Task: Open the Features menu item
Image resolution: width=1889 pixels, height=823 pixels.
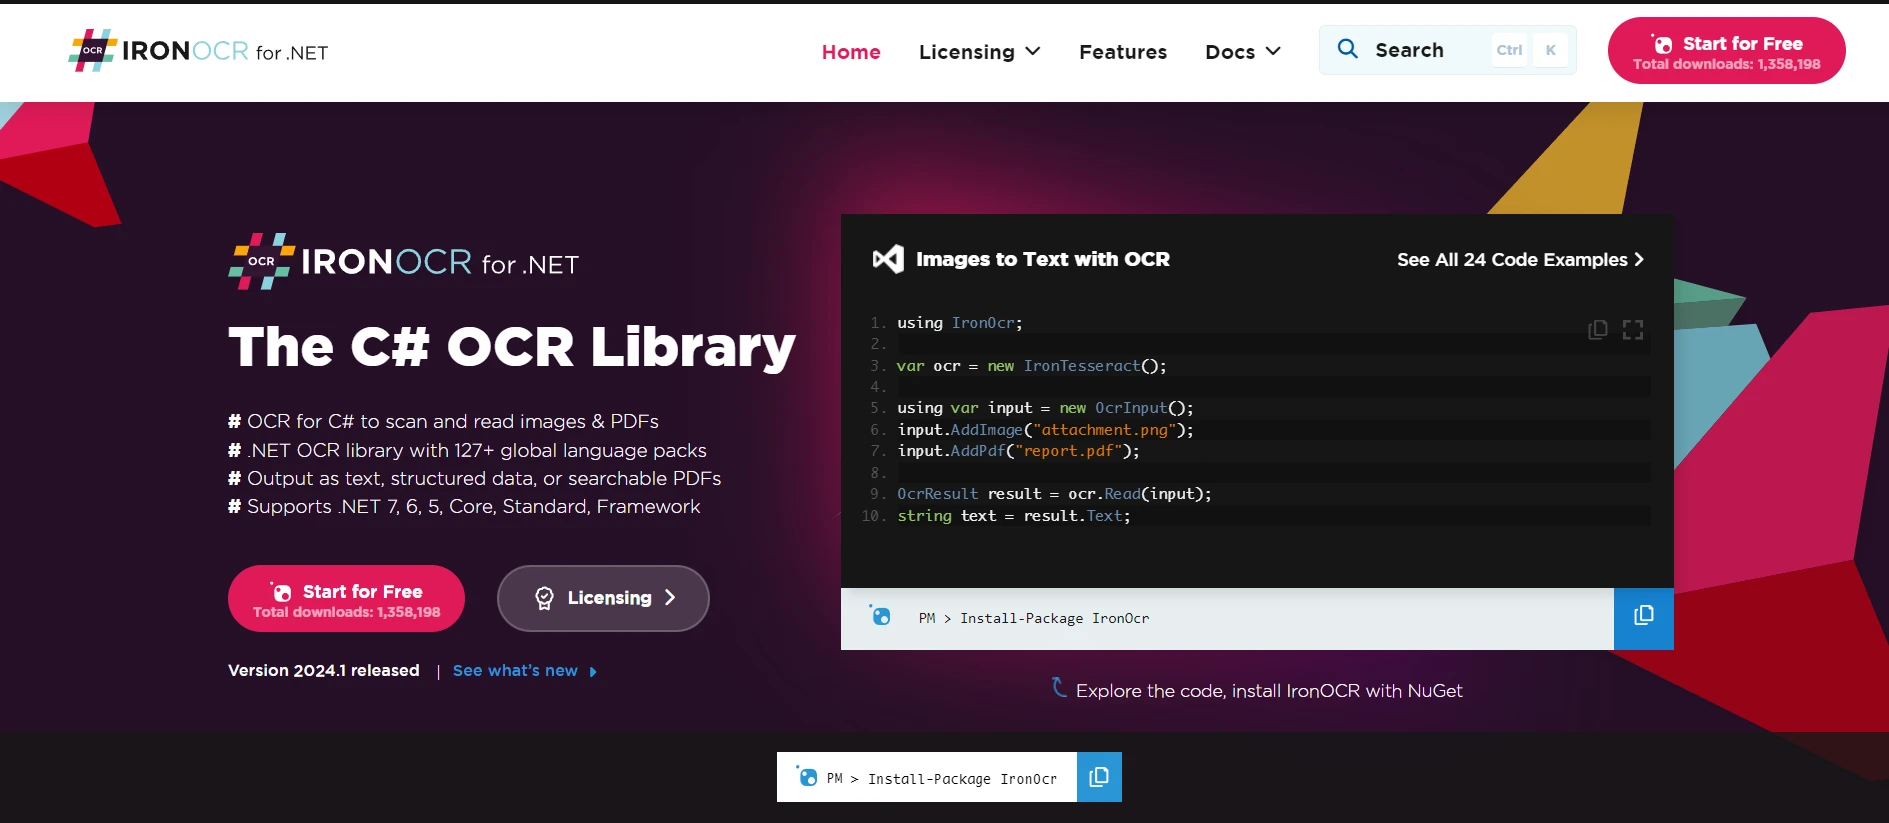Action: click(1122, 52)
